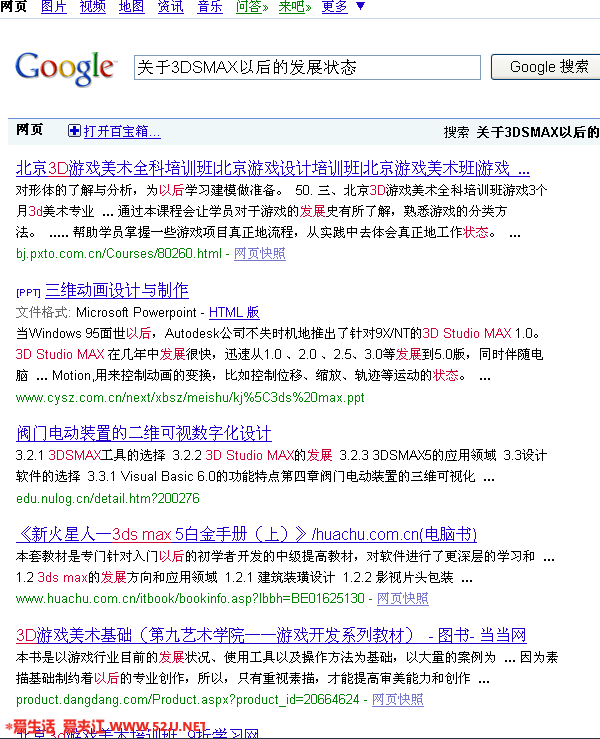Click the www.cysz.com.cn ppt URL text
The width and height of the screenshot is (600, 739).
pos(190,398)
